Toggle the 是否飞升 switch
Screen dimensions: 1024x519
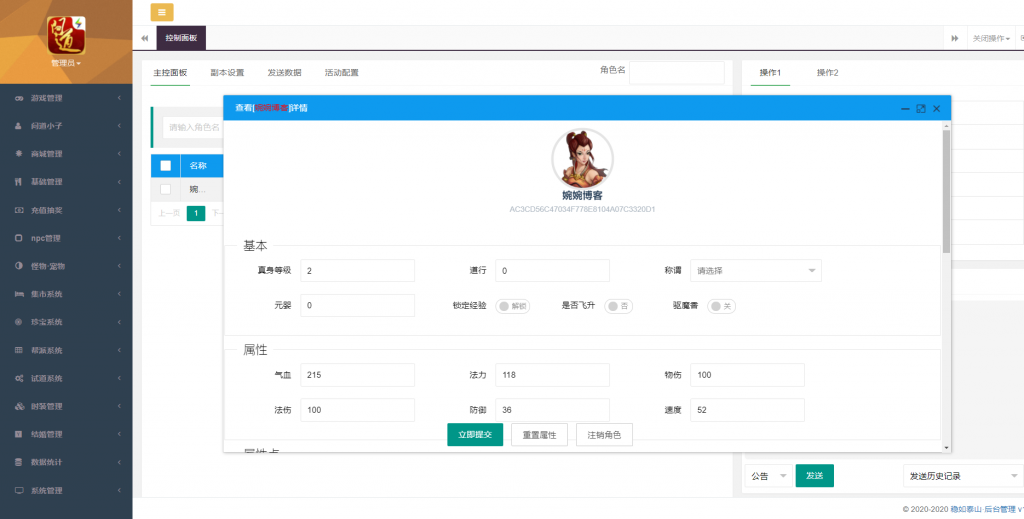click(618, 306)
